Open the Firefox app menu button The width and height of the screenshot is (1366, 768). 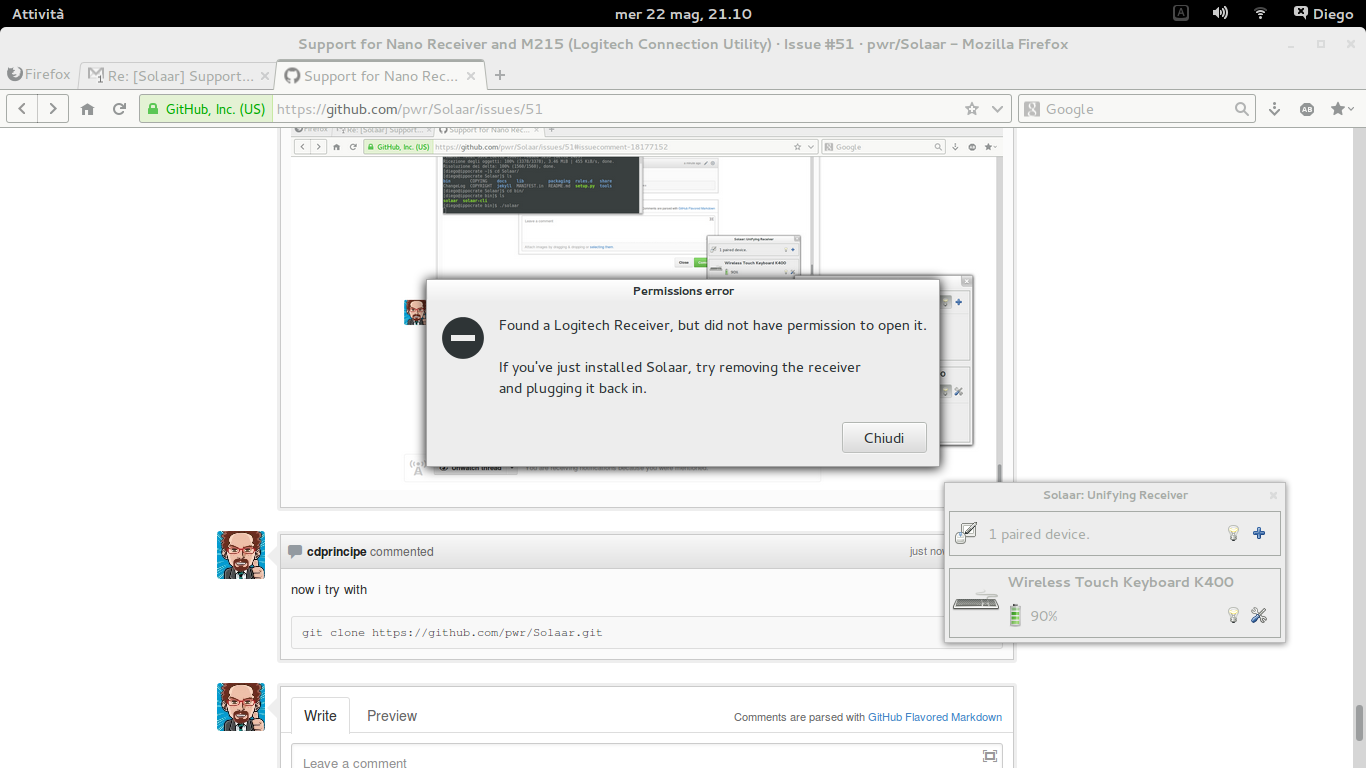click(x=39, y=74)
